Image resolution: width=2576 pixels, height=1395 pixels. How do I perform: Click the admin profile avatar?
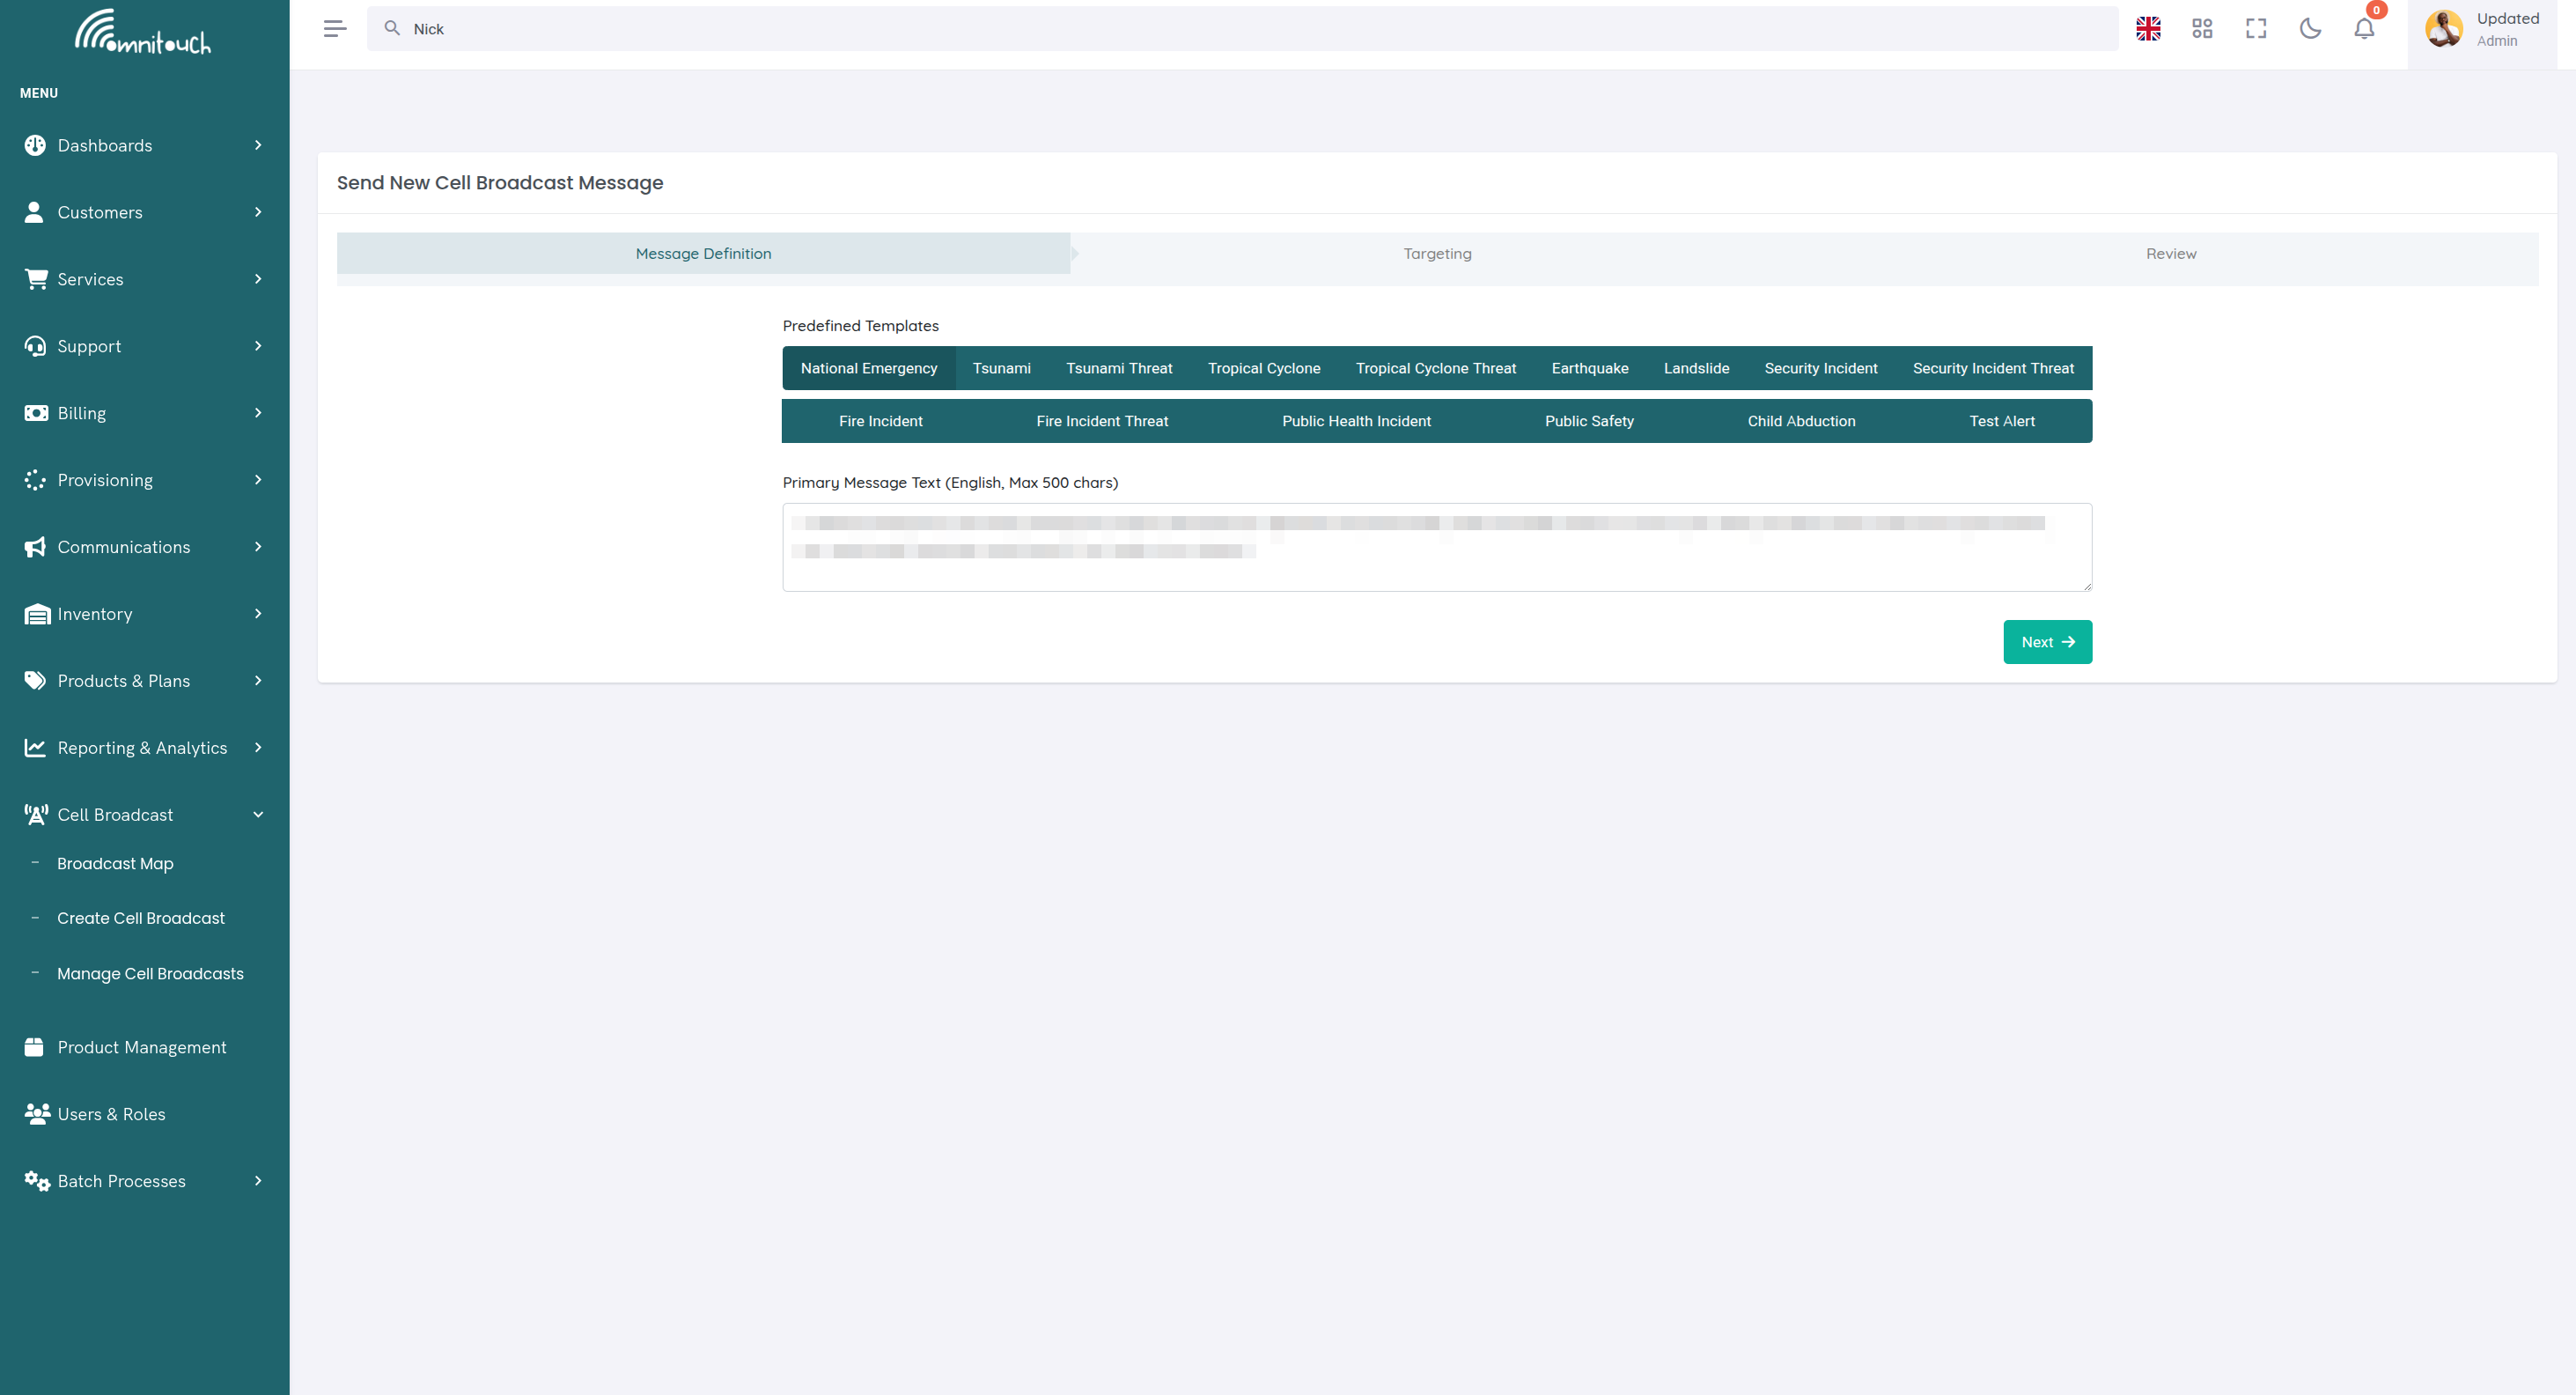tap(2443, 28)
